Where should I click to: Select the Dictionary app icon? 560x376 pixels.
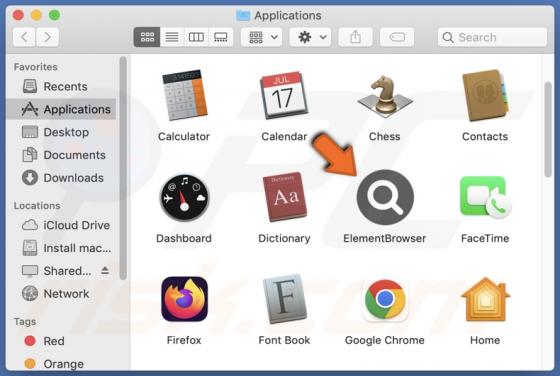(x=284, y=197)
